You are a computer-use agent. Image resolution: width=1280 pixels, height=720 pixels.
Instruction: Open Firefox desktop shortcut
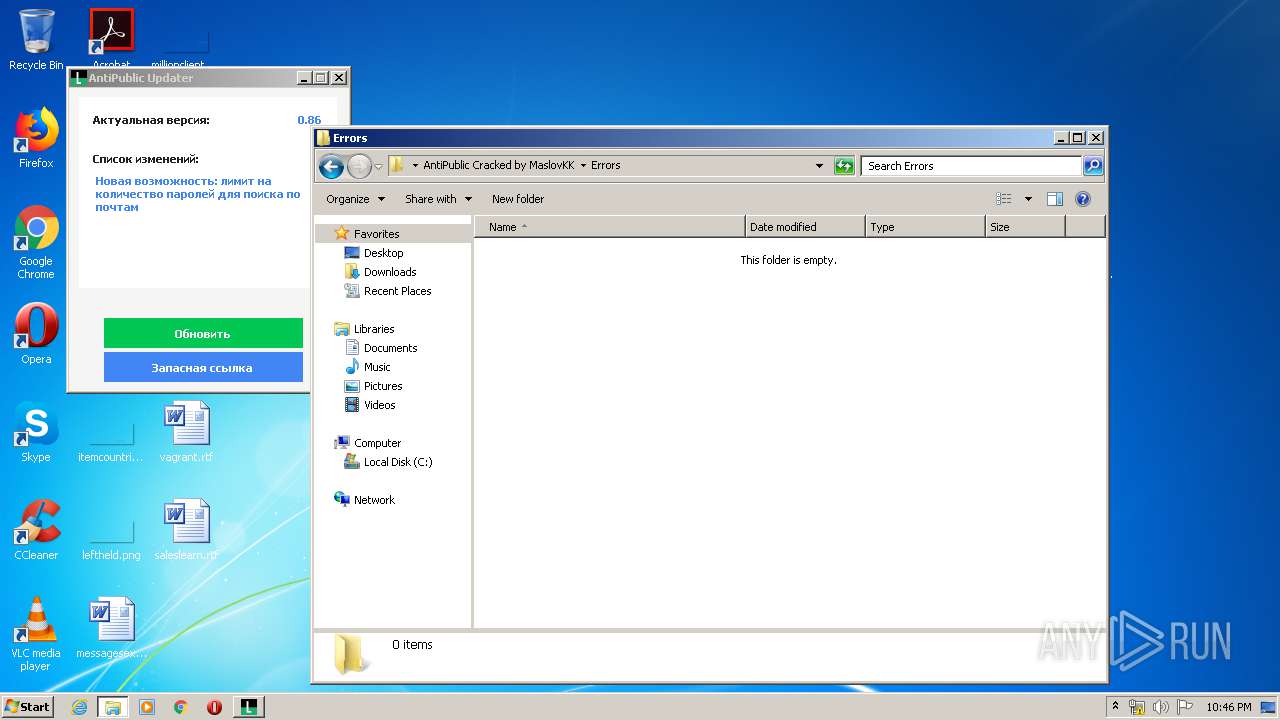(x=36, y=138)
